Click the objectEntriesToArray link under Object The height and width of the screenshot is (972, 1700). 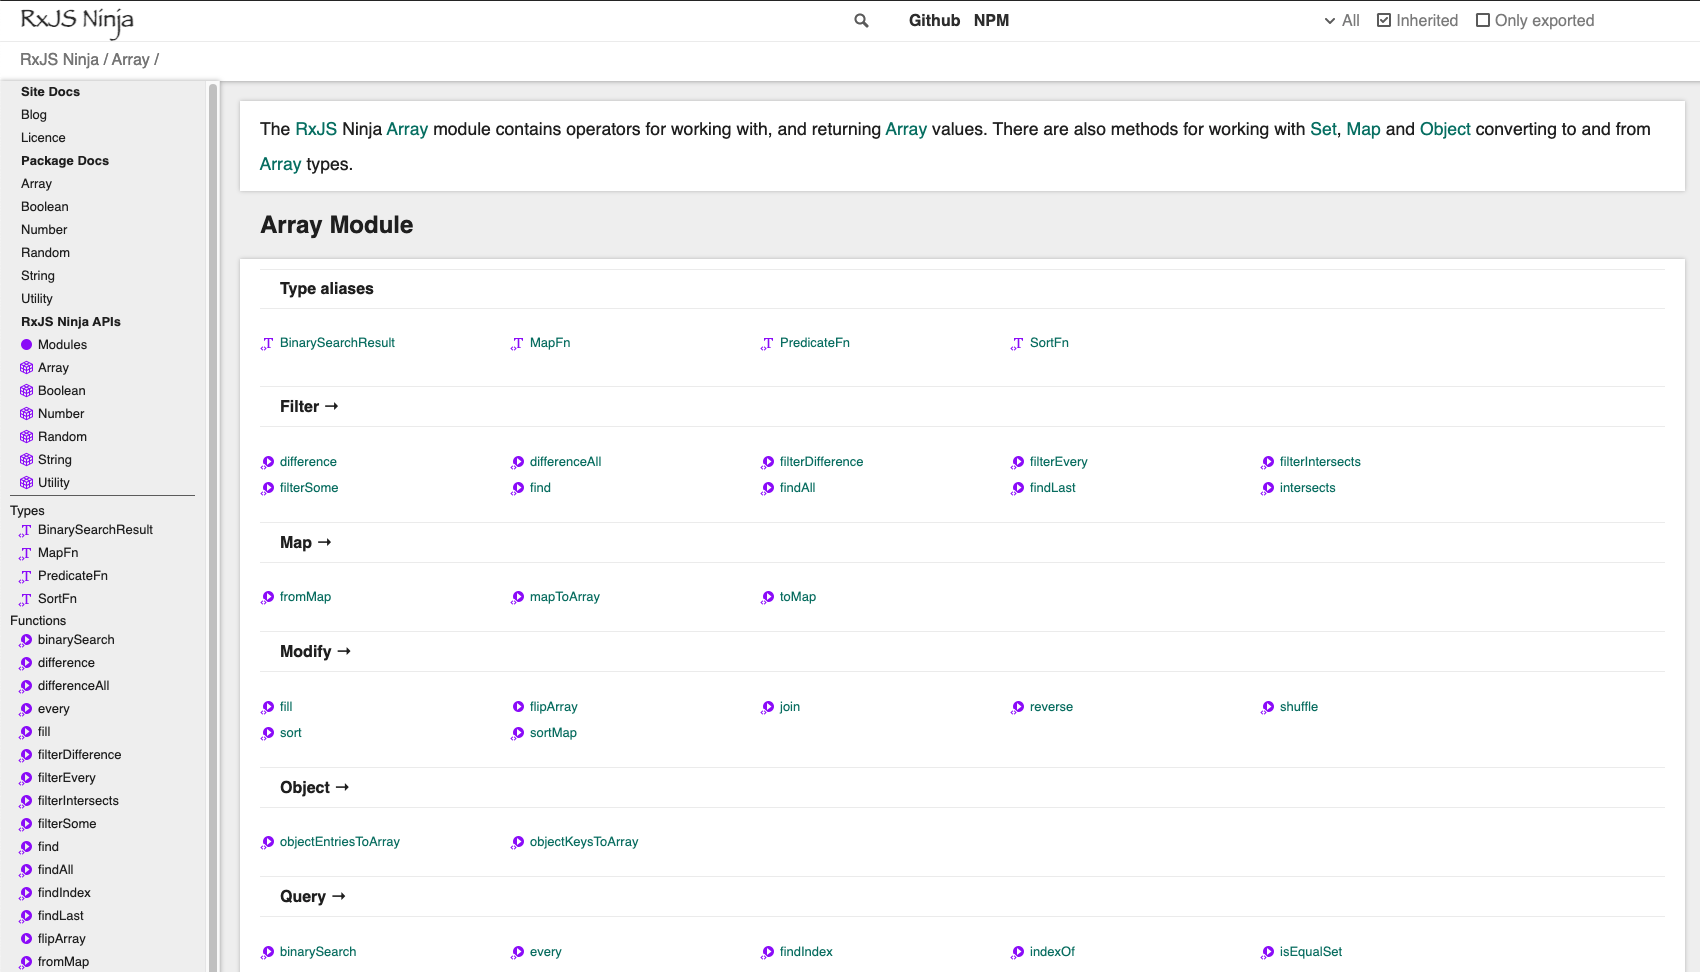click(340, 841)
